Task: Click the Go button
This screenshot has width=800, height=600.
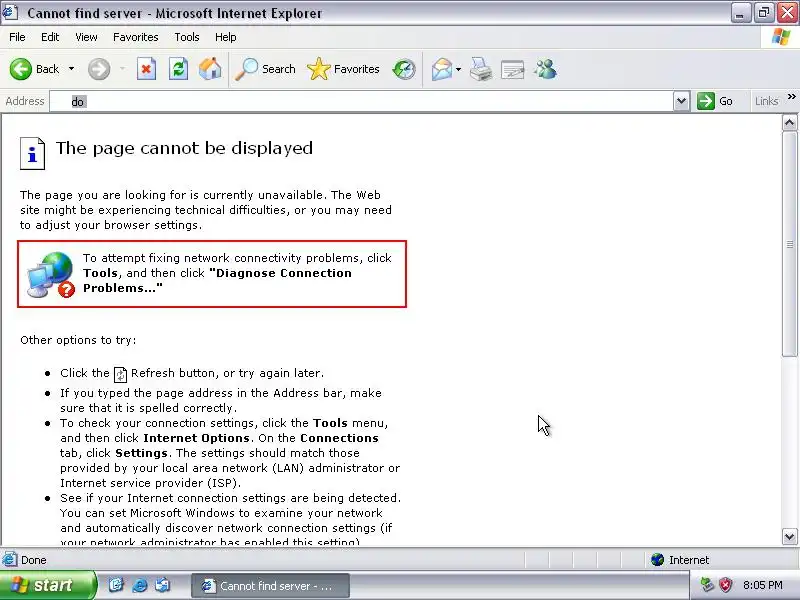Action: click(x=715, y=101)
